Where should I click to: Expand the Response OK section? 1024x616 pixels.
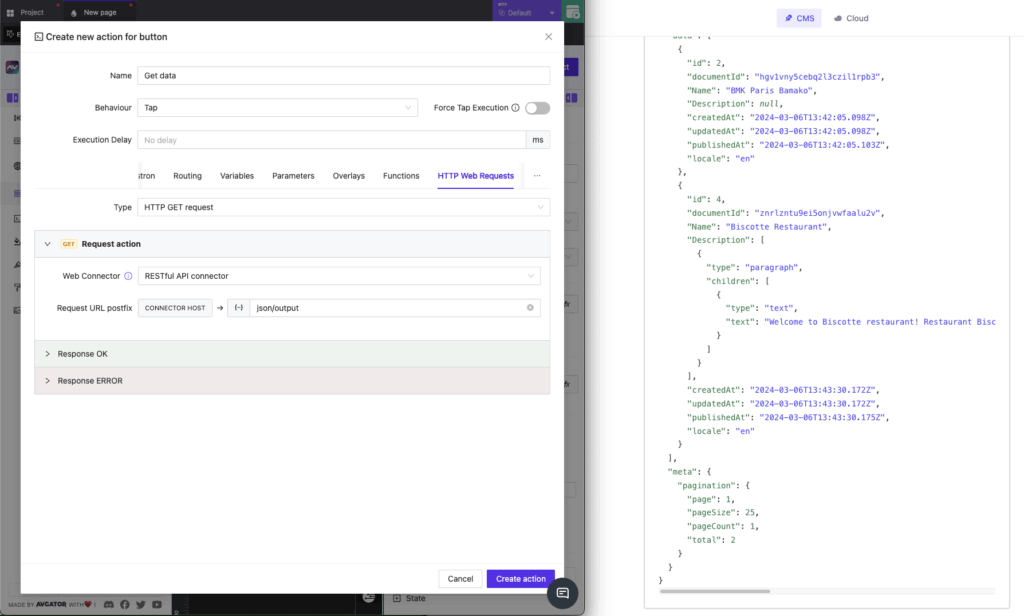(x=48, y=354)
